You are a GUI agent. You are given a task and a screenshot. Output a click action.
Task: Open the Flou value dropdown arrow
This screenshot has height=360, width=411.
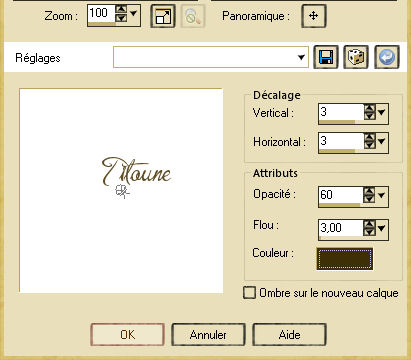tap(381, 228)
